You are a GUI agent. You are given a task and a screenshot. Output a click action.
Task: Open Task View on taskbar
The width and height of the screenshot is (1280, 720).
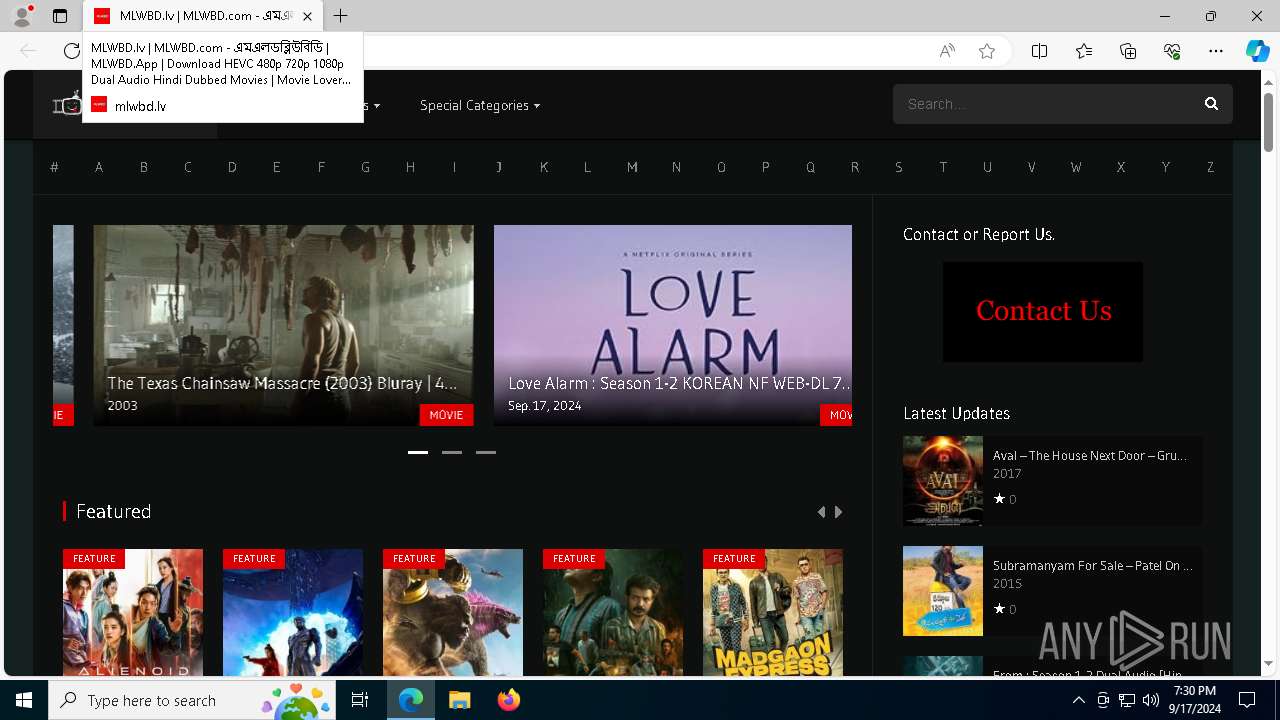361,700
